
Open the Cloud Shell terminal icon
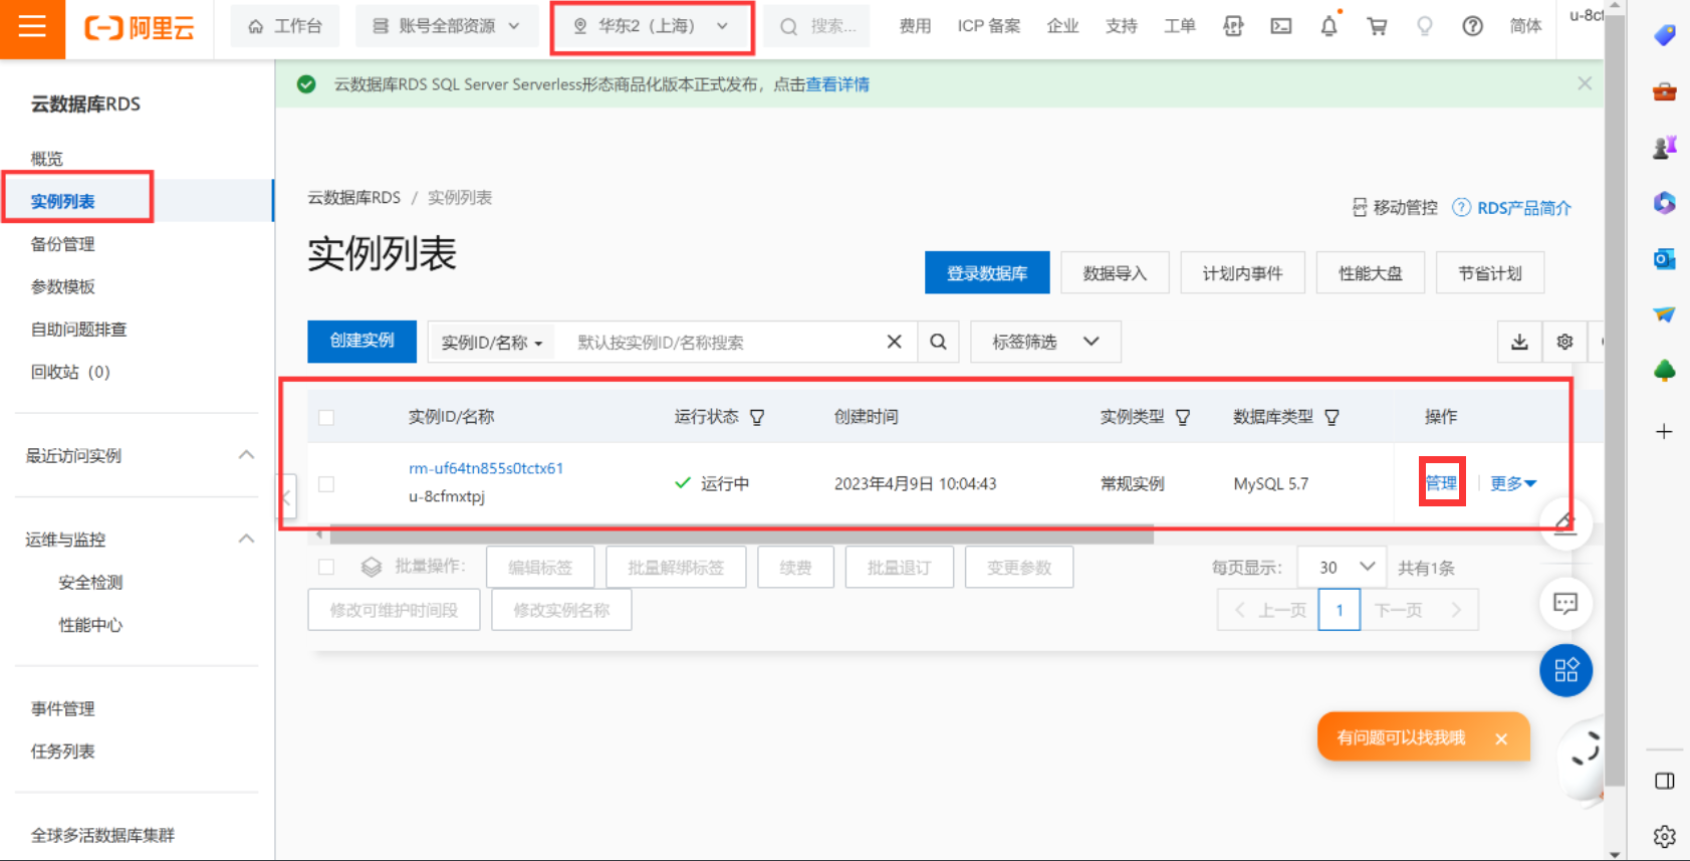[1281, 26]
